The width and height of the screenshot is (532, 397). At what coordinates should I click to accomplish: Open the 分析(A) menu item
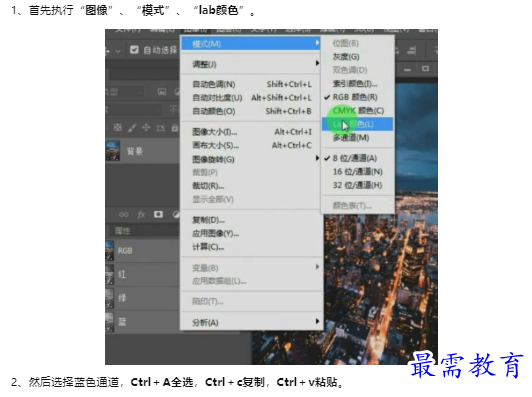(x=251, y=322)
